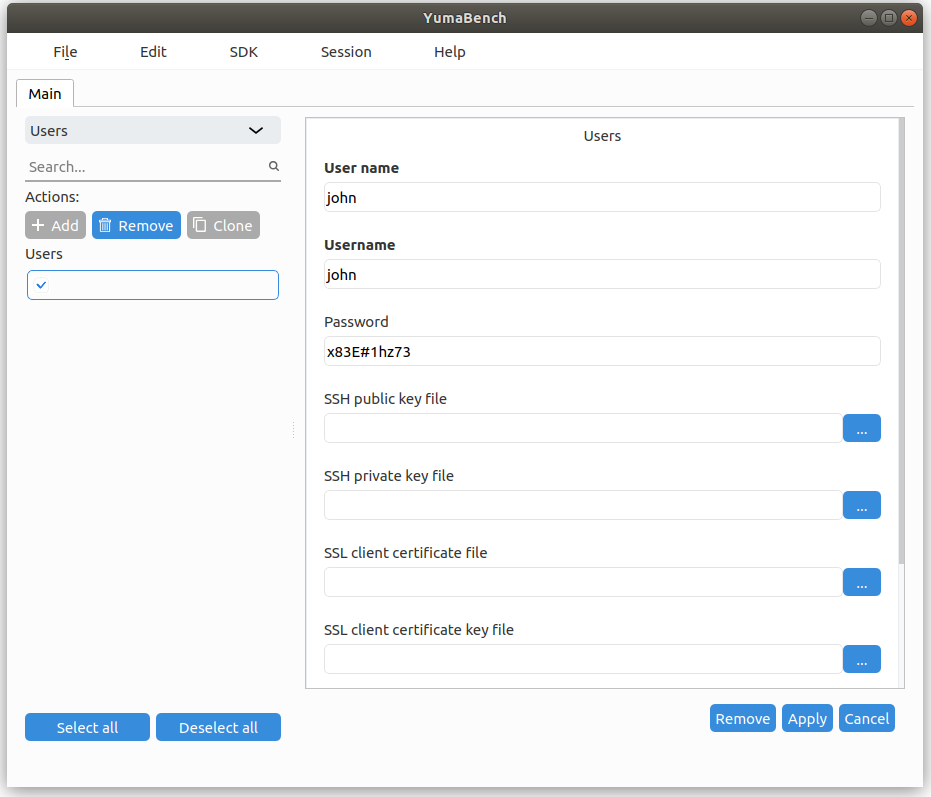Browse for SSL client certificate key file
This screenshot has width=931, height=797.
[862, 659]
